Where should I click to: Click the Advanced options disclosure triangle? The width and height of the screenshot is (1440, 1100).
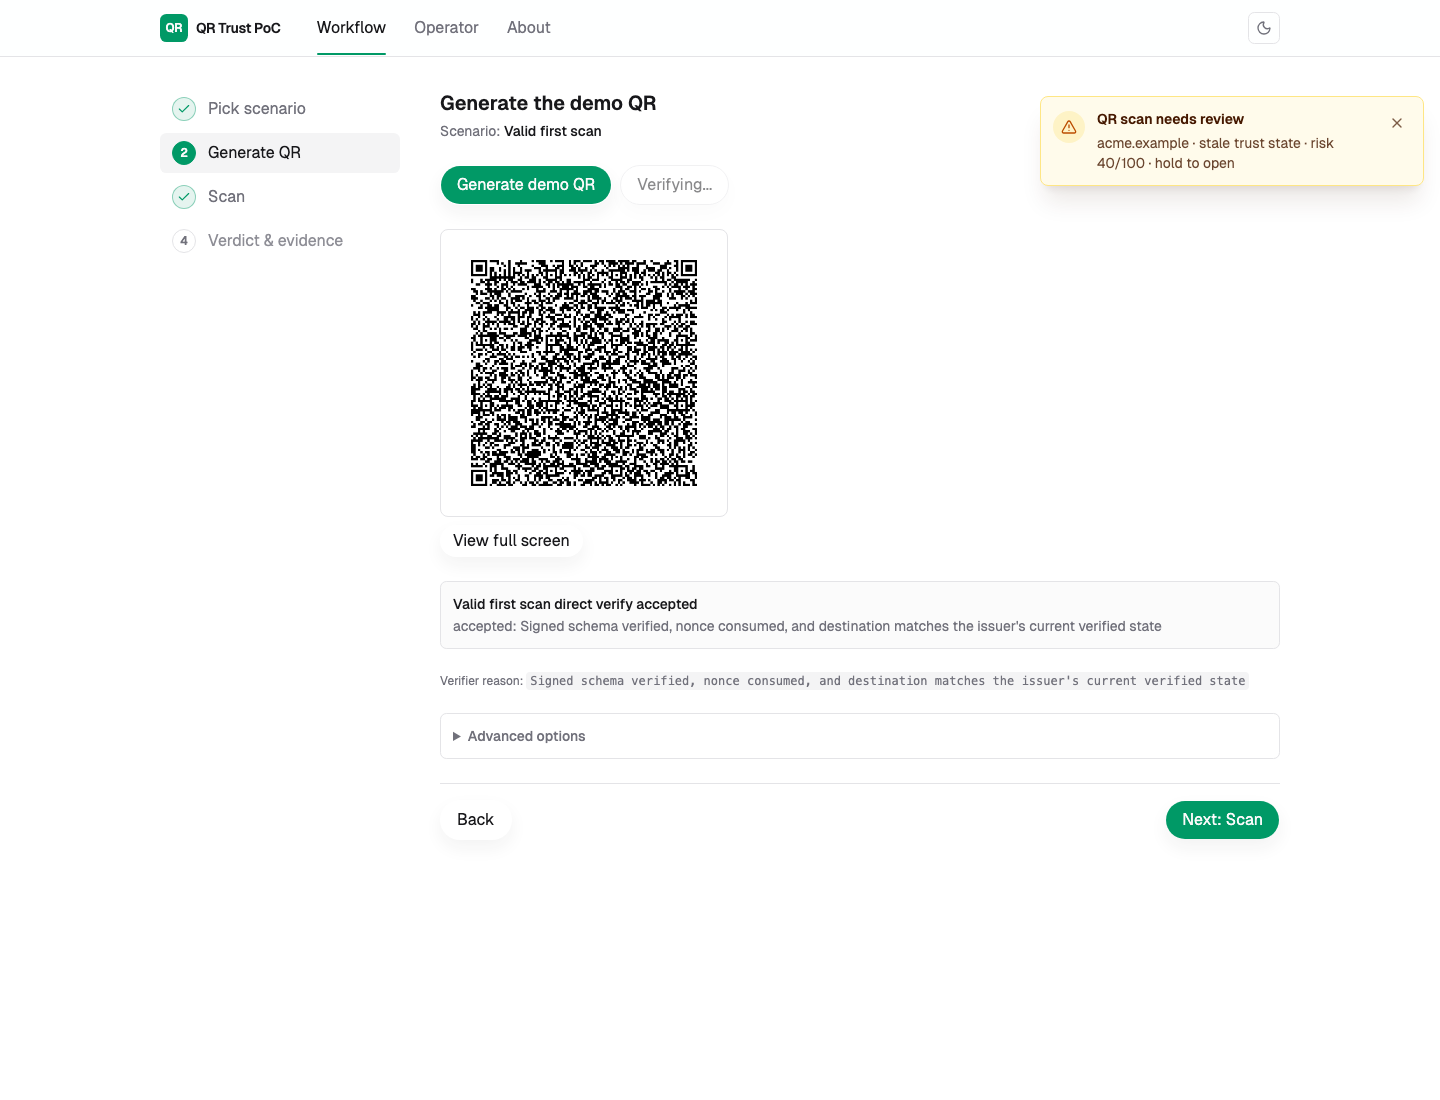pos(457,736)
